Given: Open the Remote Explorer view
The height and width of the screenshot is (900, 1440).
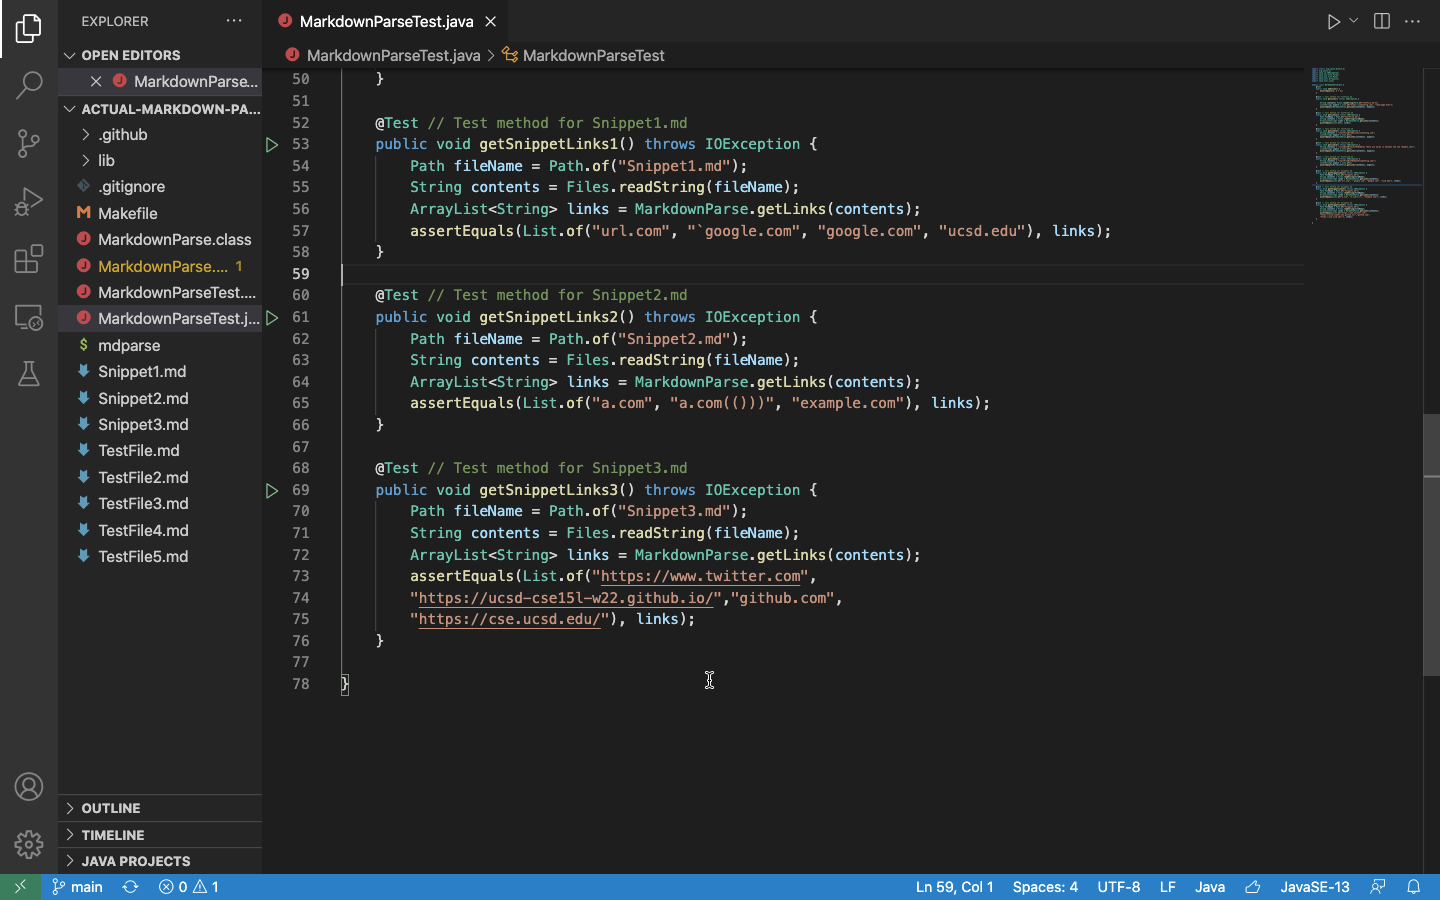Looking at the screenshot, I should point(29,317).
